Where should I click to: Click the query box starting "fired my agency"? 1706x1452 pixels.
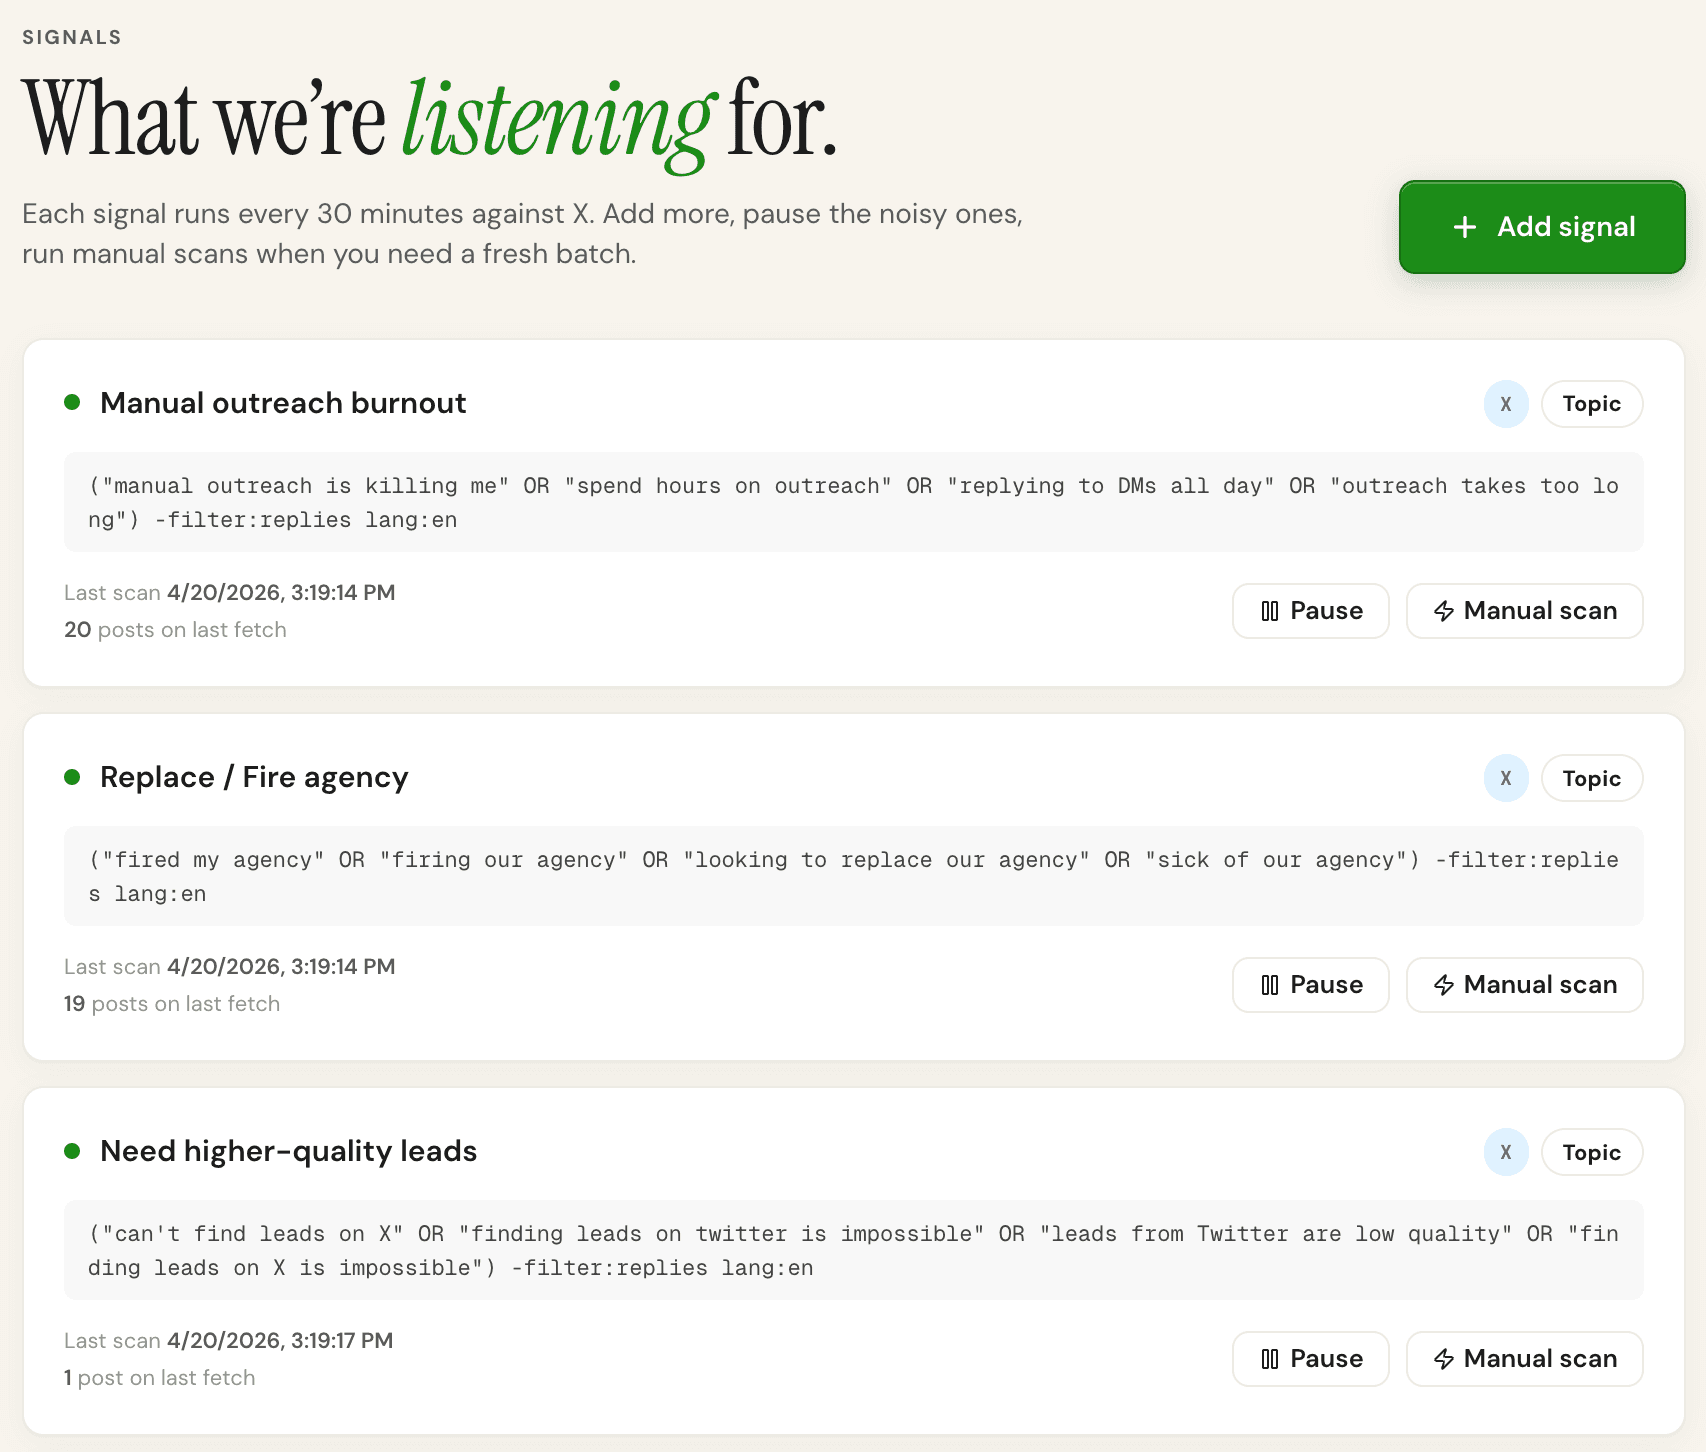(x=854, y=876)
